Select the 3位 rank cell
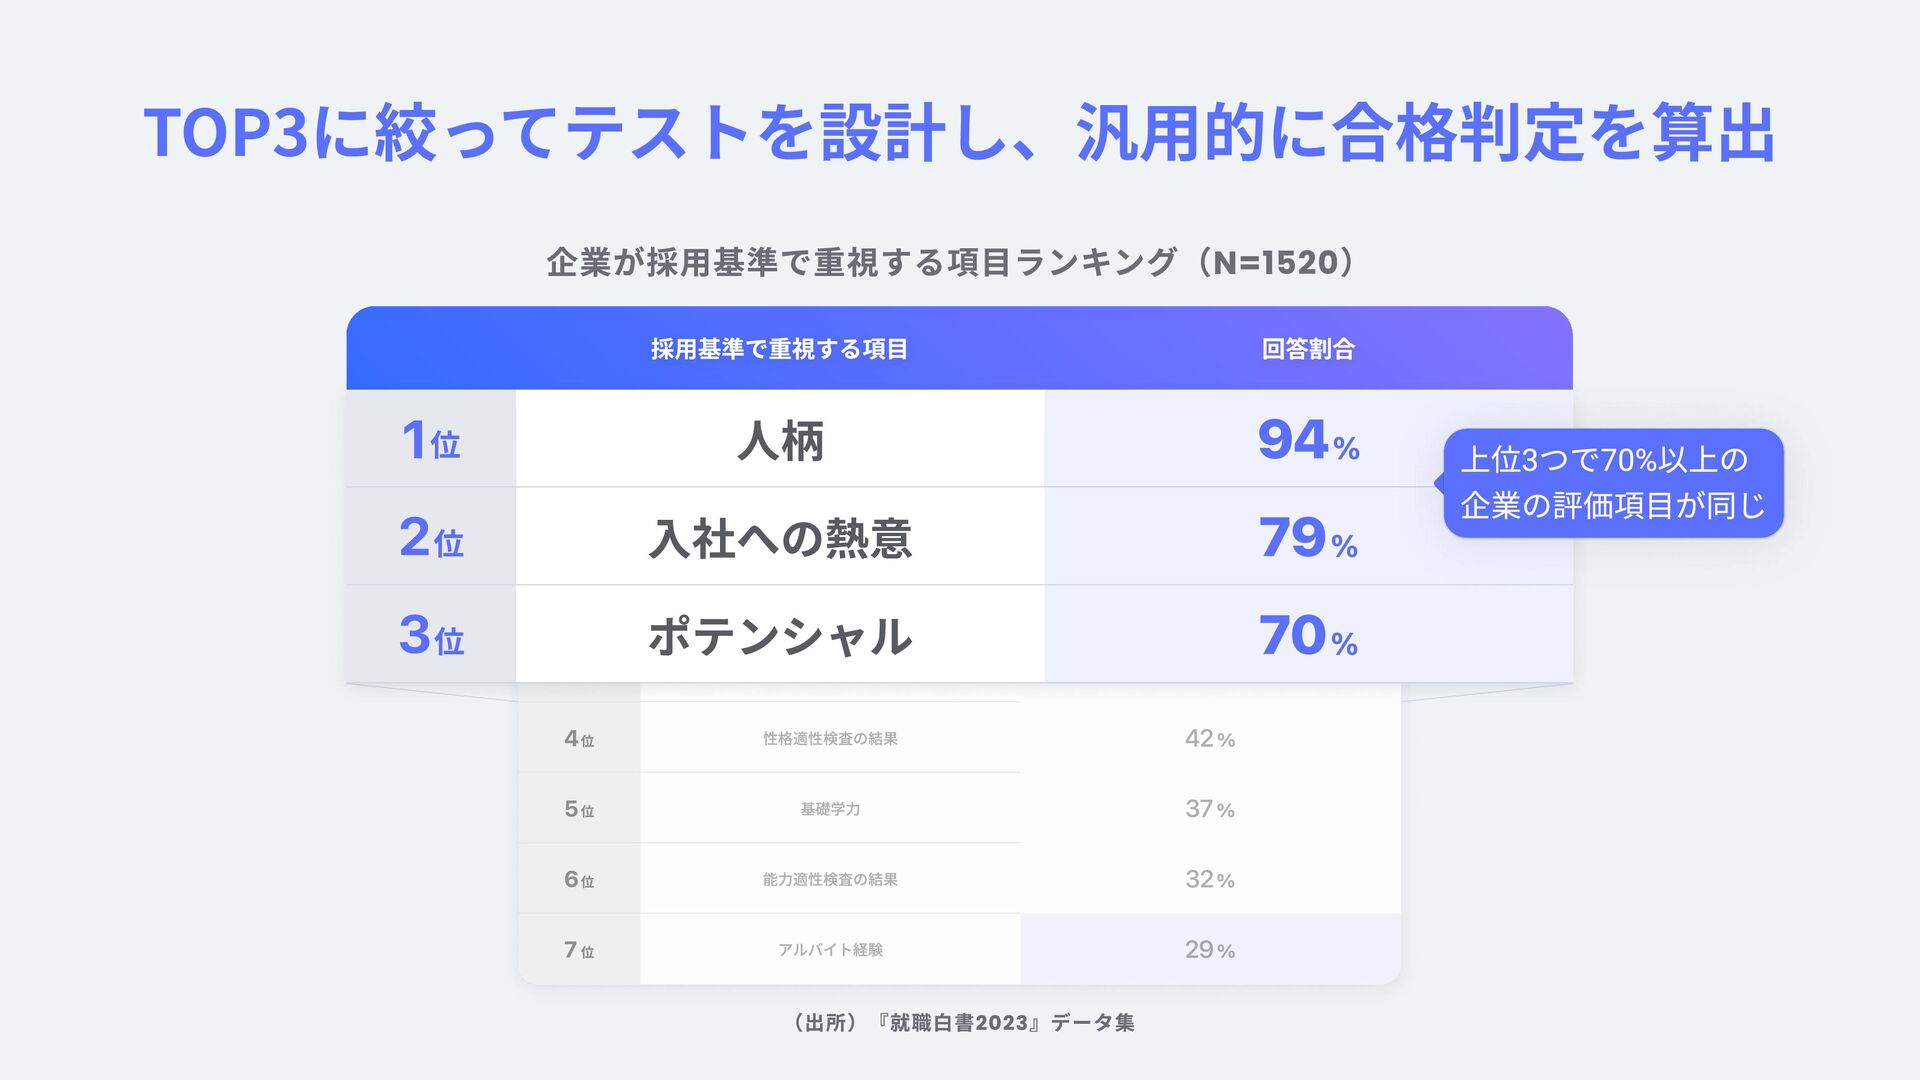The width and height of the screenshot is (1920, 1080). 431,635
